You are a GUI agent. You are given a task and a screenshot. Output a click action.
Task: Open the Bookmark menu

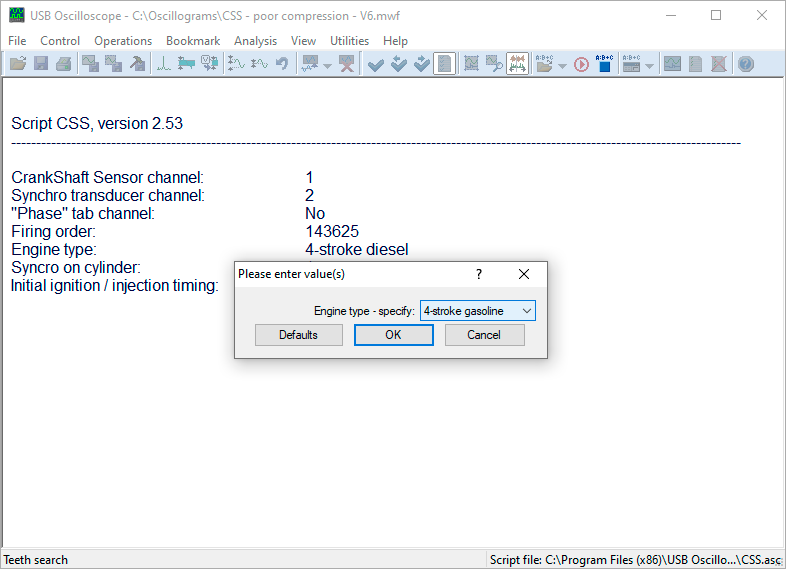pyautogui.click(x=193, y=41)
